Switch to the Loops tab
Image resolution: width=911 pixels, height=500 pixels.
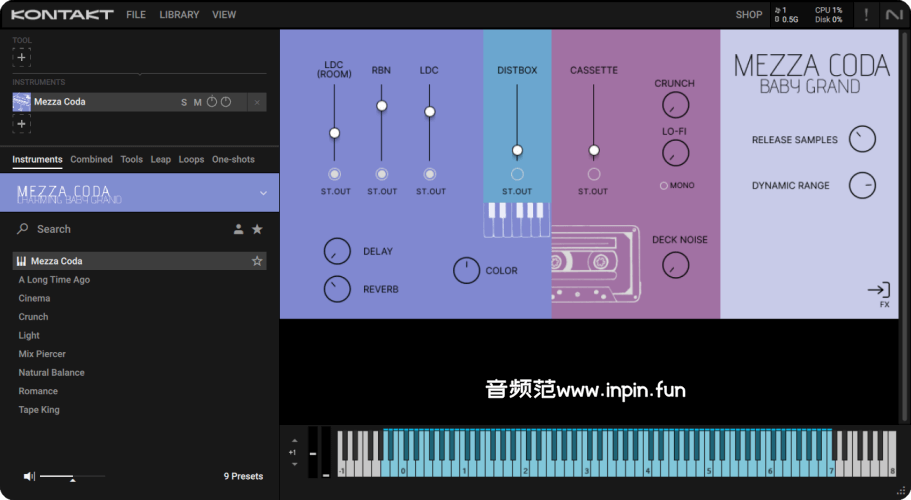[x=191, y=159]
